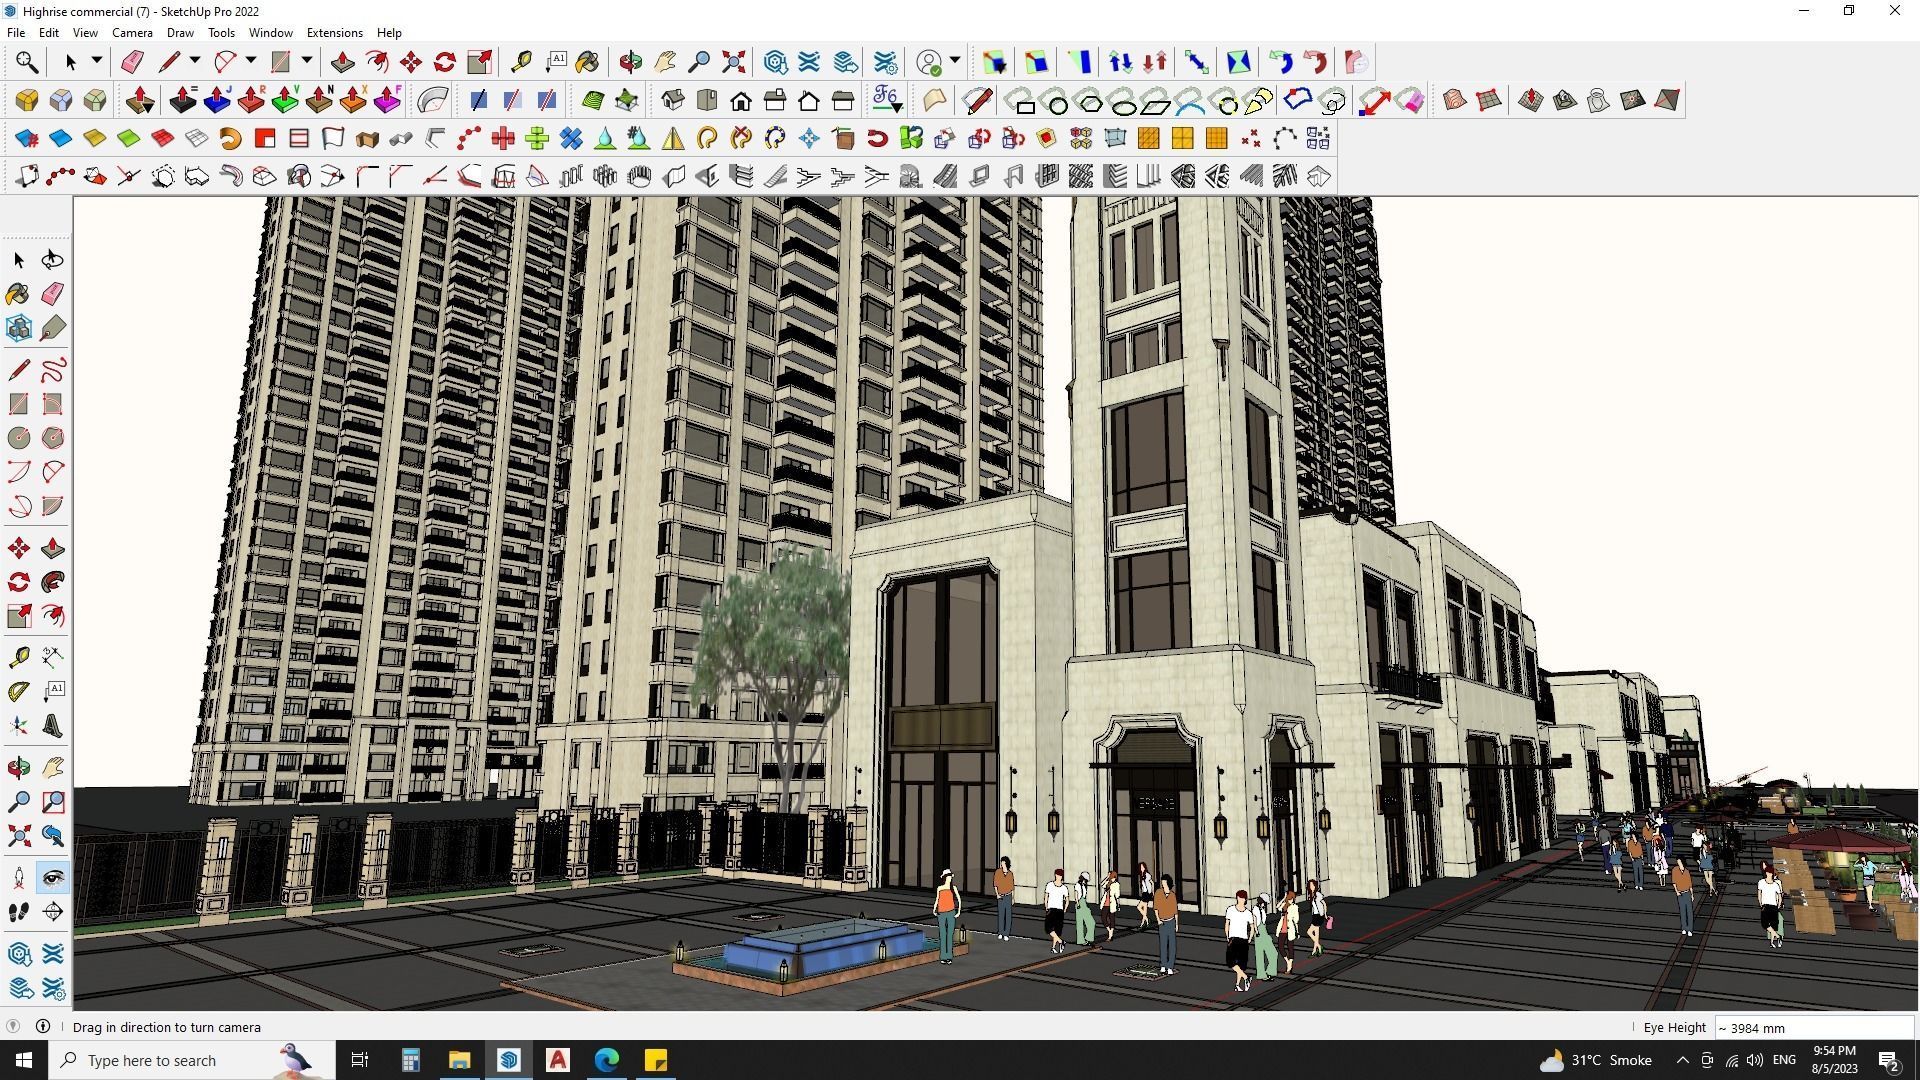
Task: Open the Edit menu
Action: (x=48, y=33)
